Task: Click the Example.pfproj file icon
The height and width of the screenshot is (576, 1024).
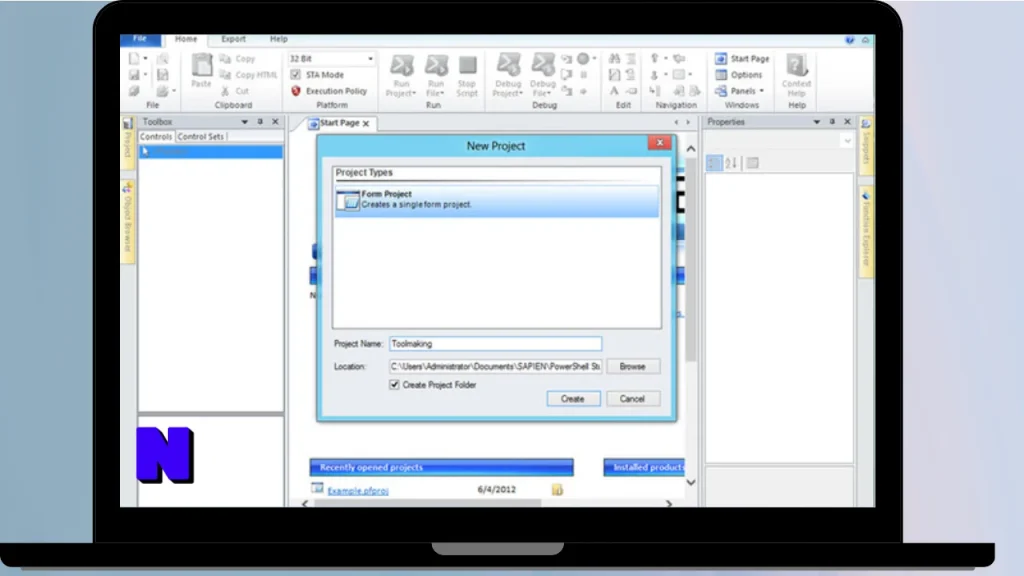Action: (x=317, y=488)
